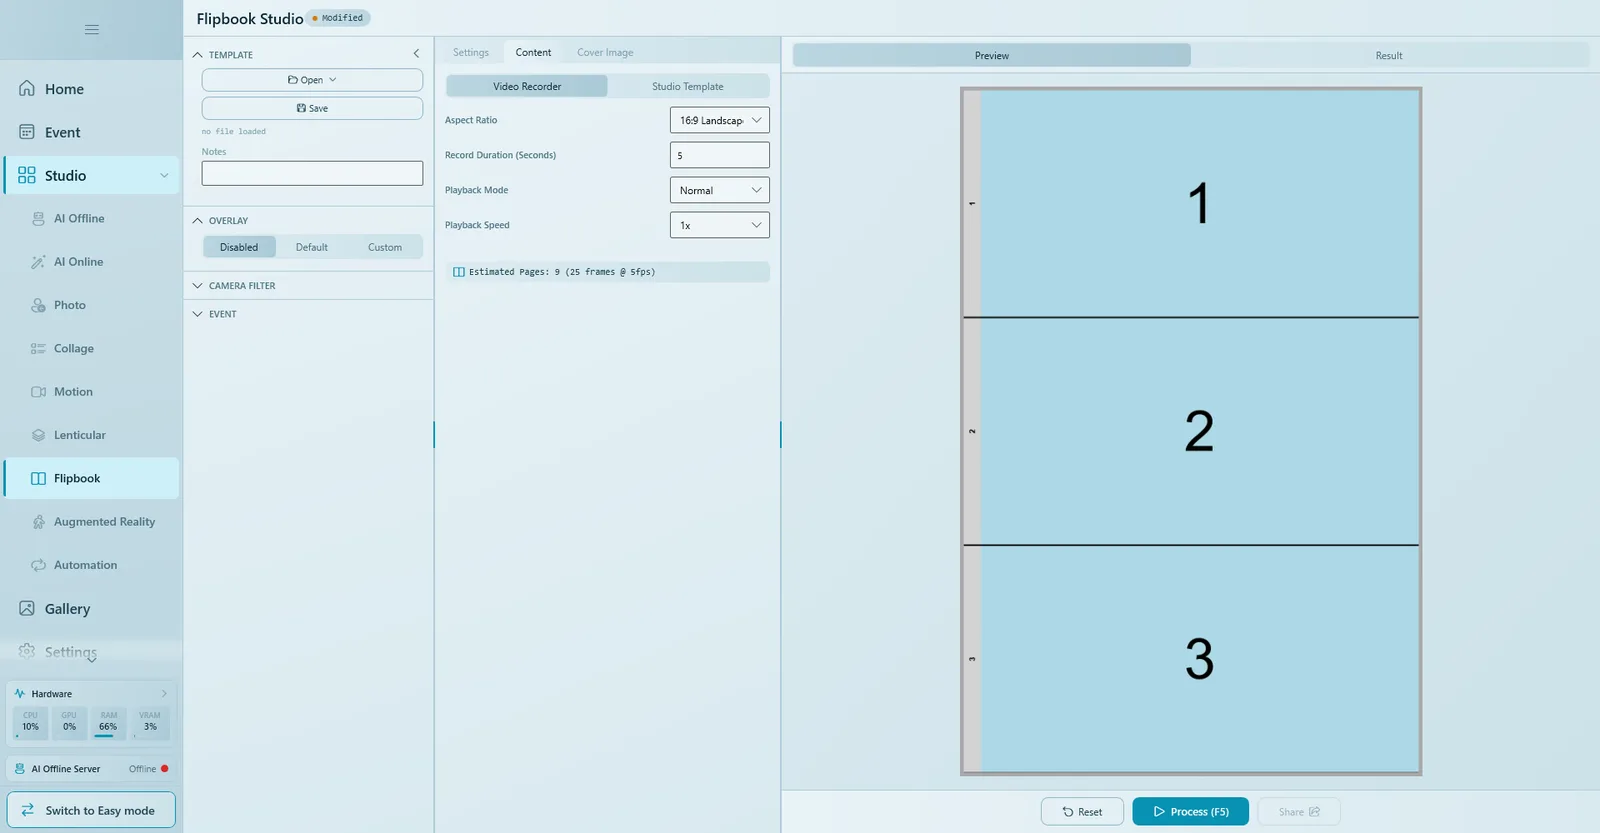Click the Reset button
Image resolution: width=1600 pixels, height=833 pixels.
coord(1082,811)
